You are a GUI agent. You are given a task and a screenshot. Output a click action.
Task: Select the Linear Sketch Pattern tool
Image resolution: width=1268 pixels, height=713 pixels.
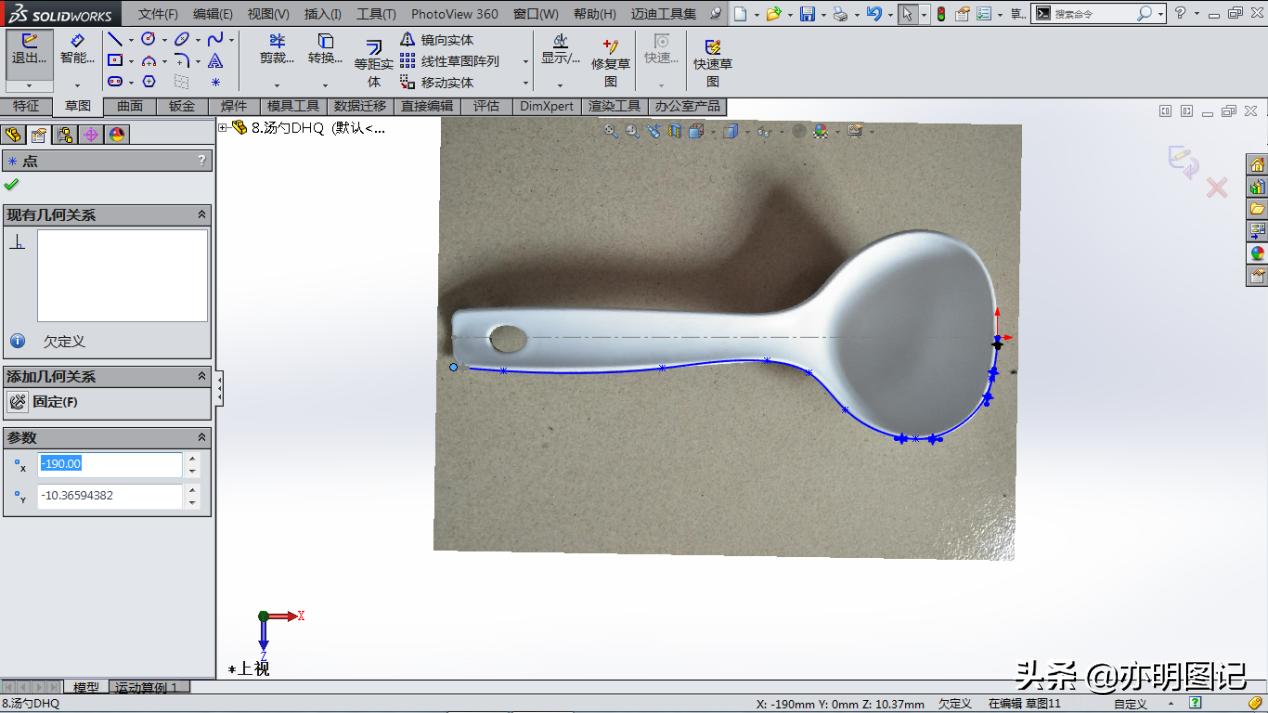click(448, 59)
